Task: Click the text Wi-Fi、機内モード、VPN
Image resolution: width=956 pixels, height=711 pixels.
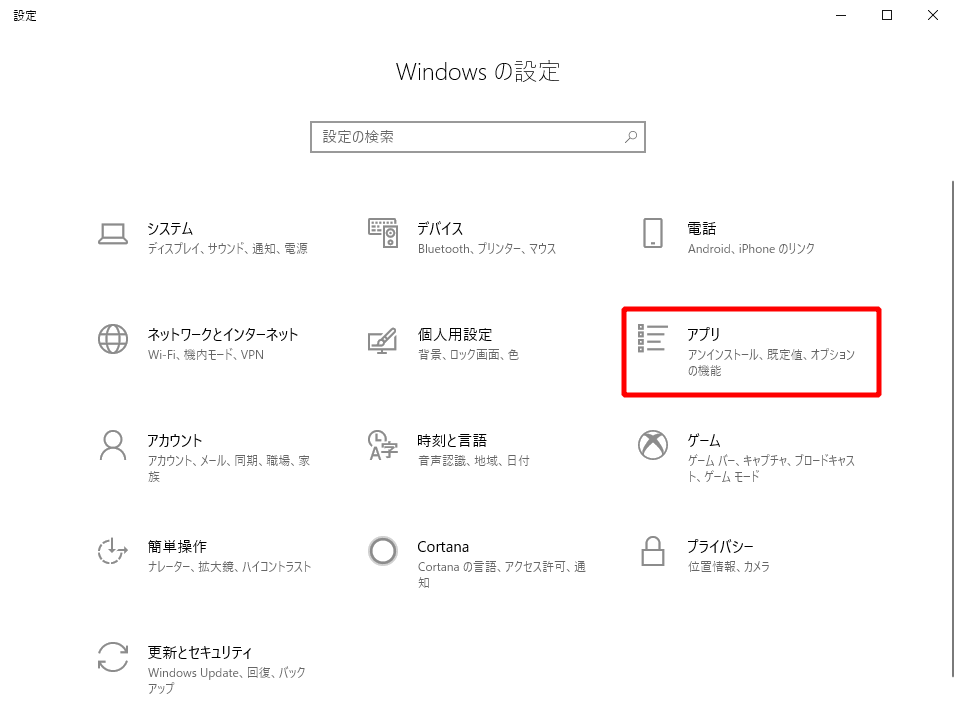Action: 205,355
